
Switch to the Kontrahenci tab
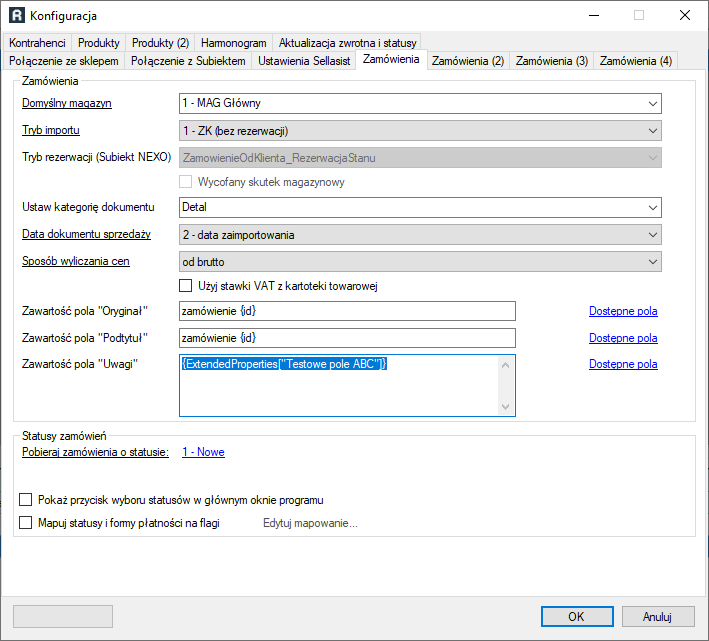coord(37,43)
